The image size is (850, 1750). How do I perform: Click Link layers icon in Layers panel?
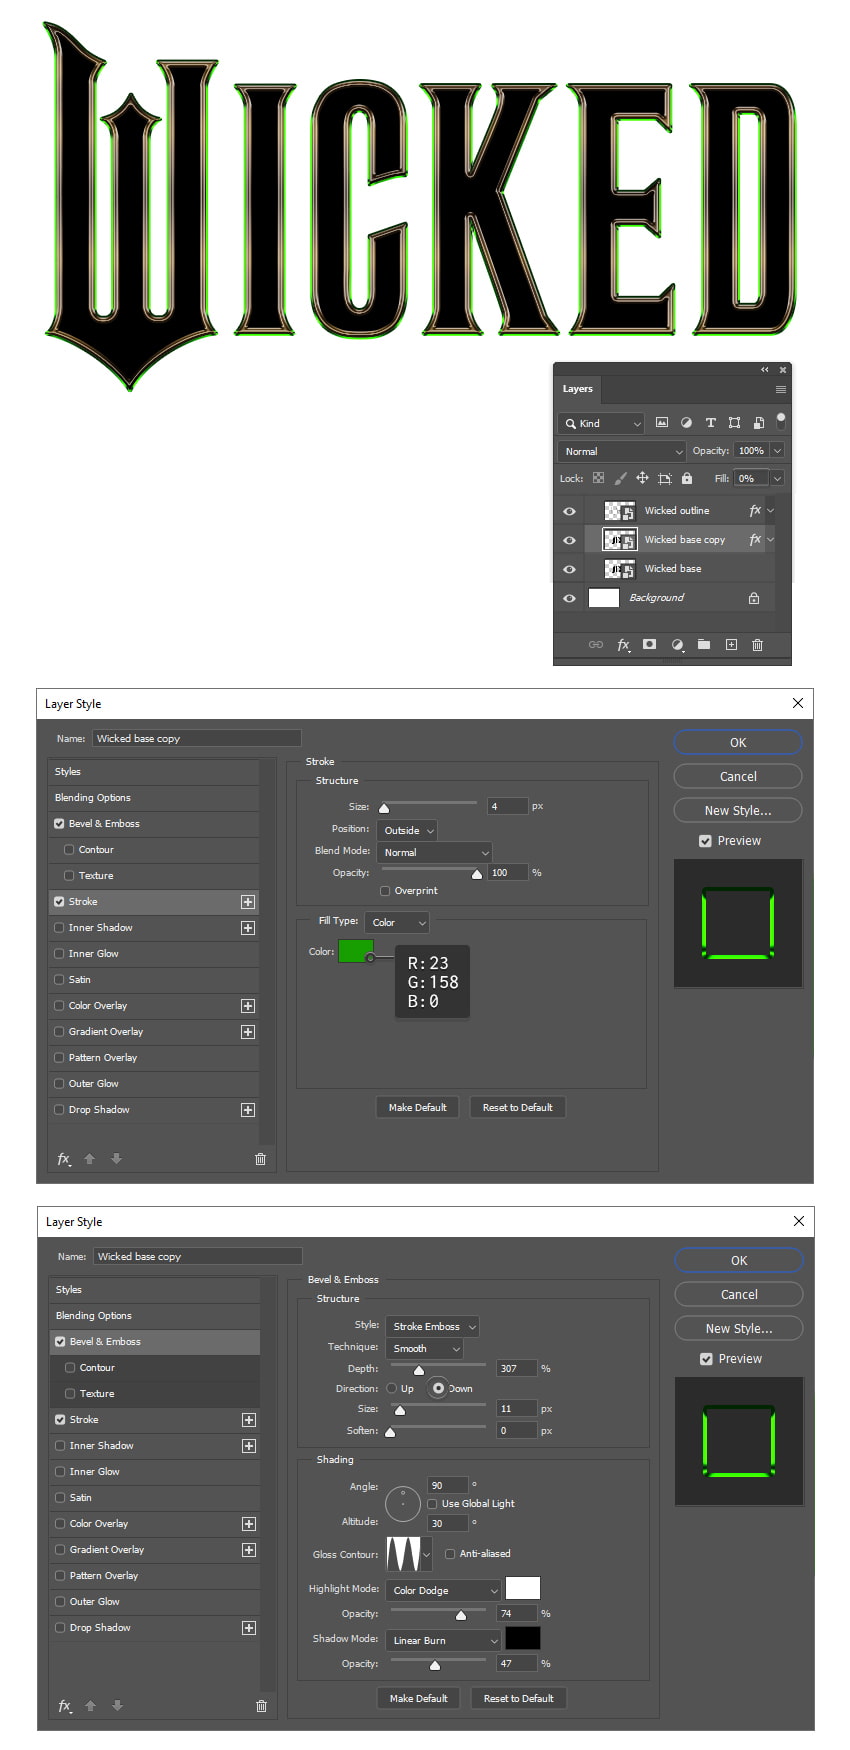click(x=596, y=645)
